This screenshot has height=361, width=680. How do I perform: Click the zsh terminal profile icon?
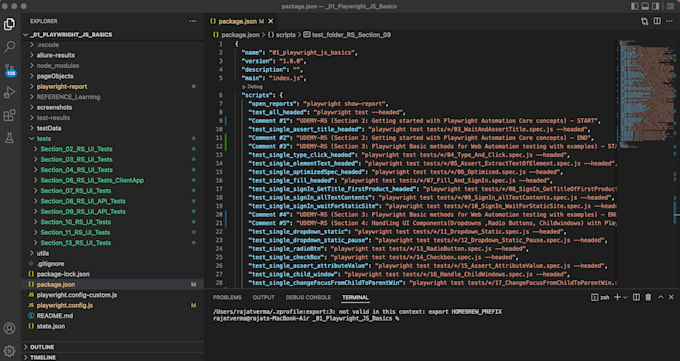pyautogui.click(x=600, y=297)
